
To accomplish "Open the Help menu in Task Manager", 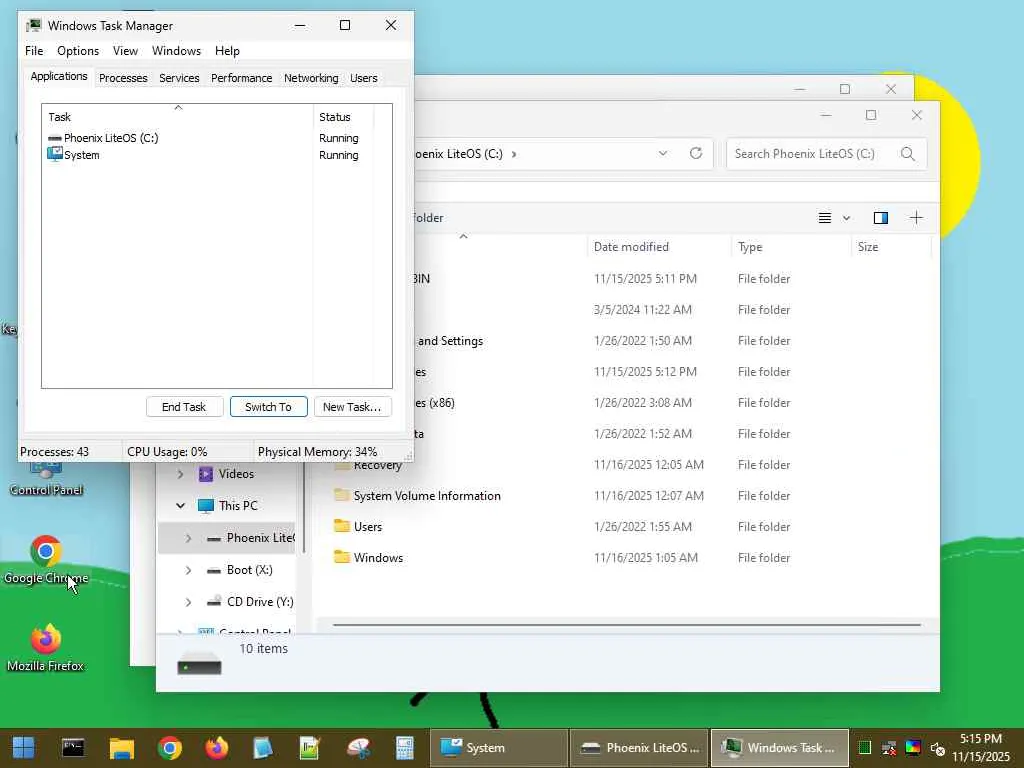I will pos(227,51).
